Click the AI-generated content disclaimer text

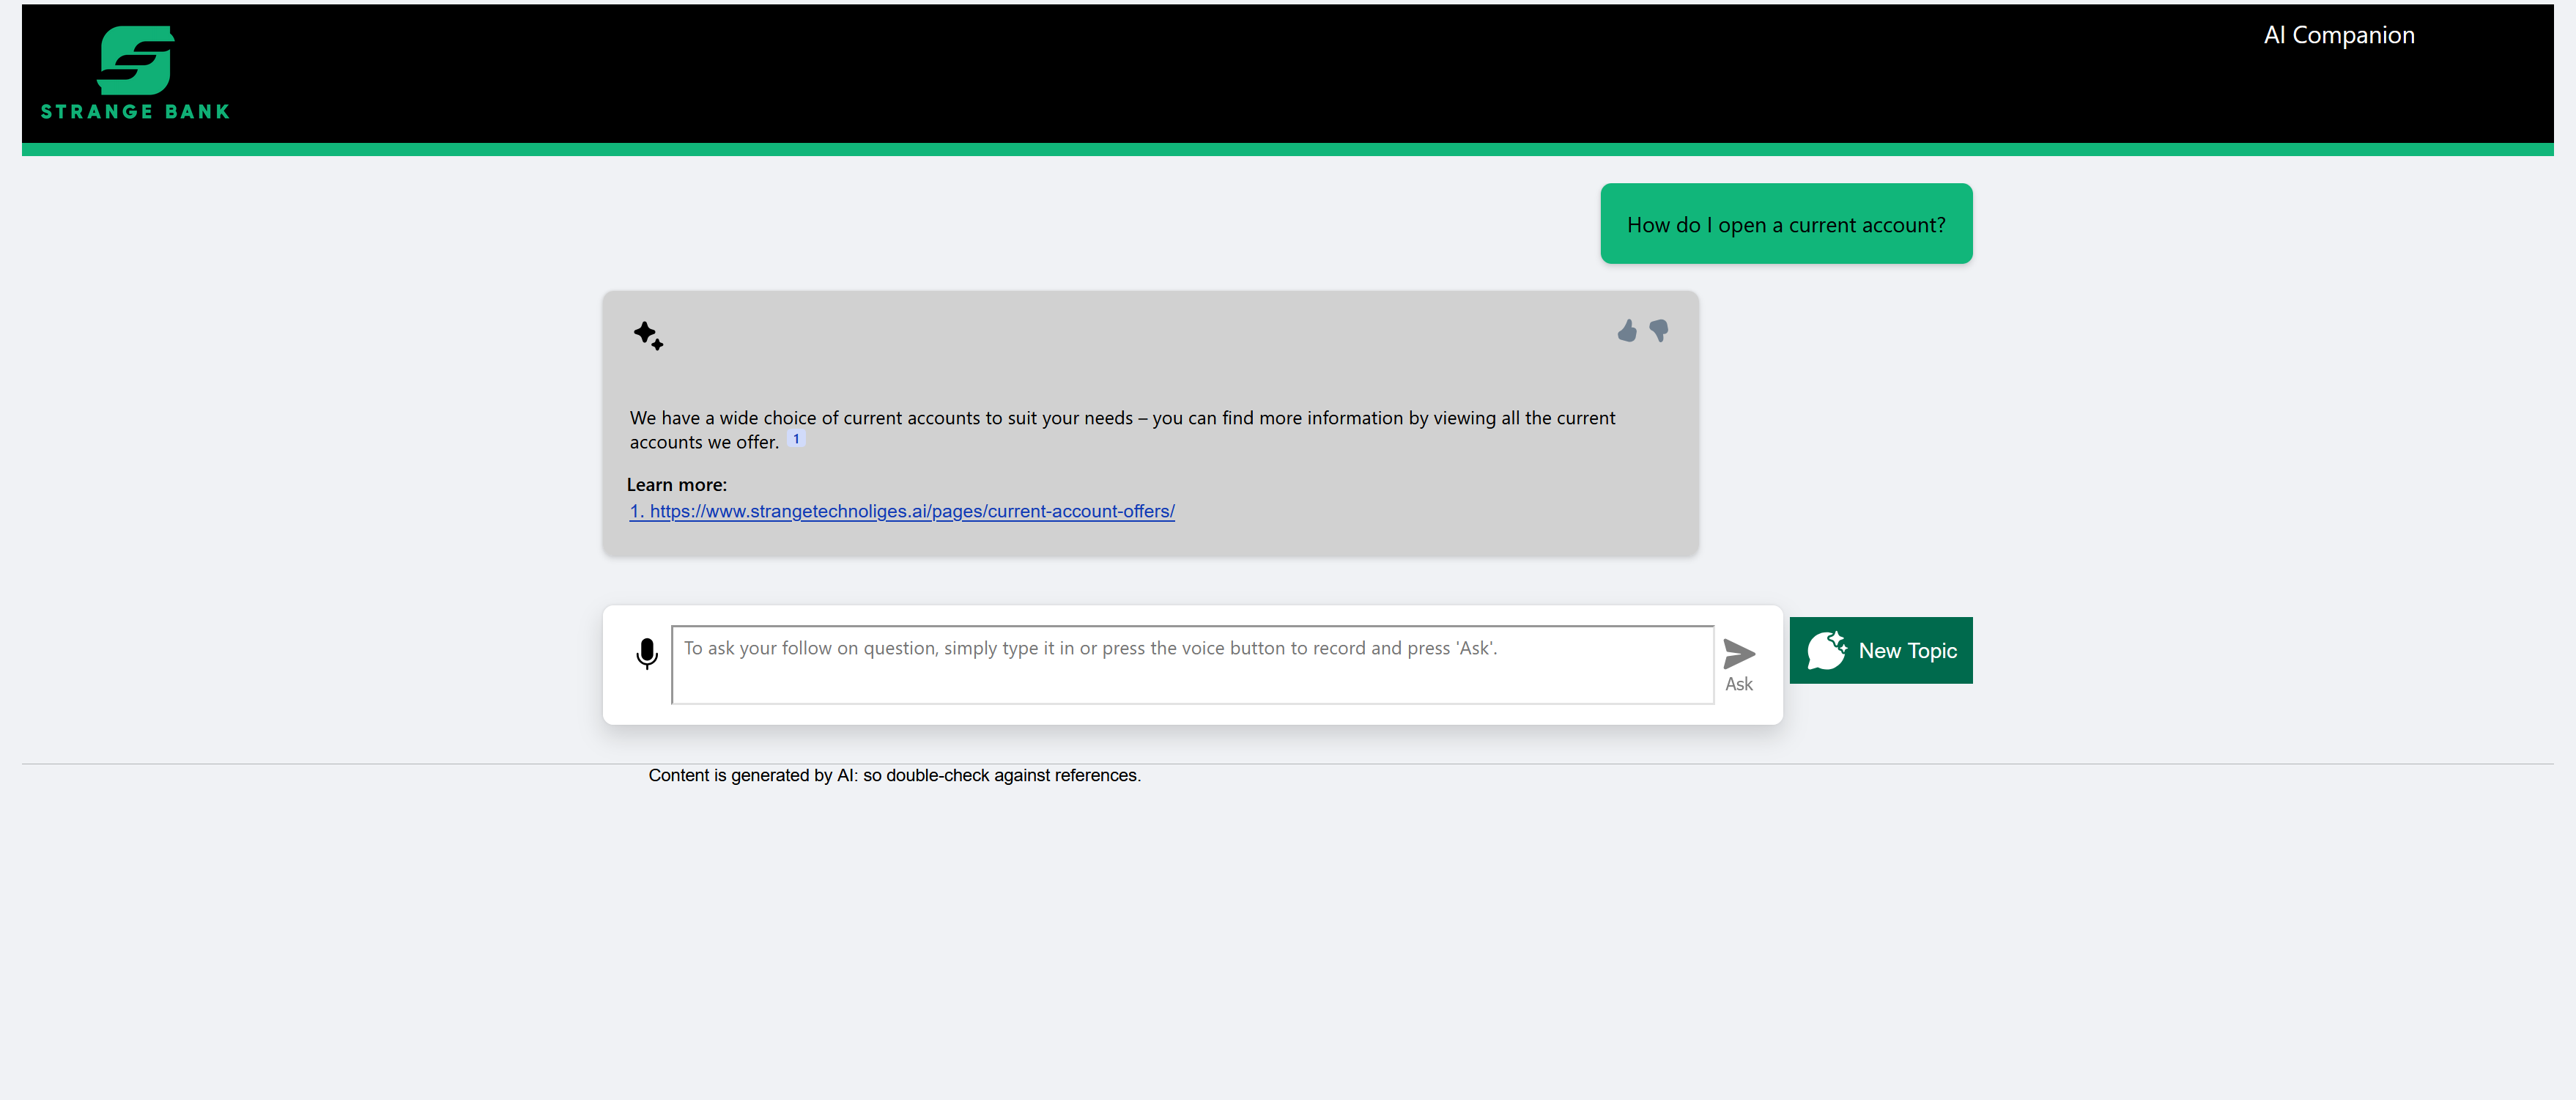coord(894,775)
